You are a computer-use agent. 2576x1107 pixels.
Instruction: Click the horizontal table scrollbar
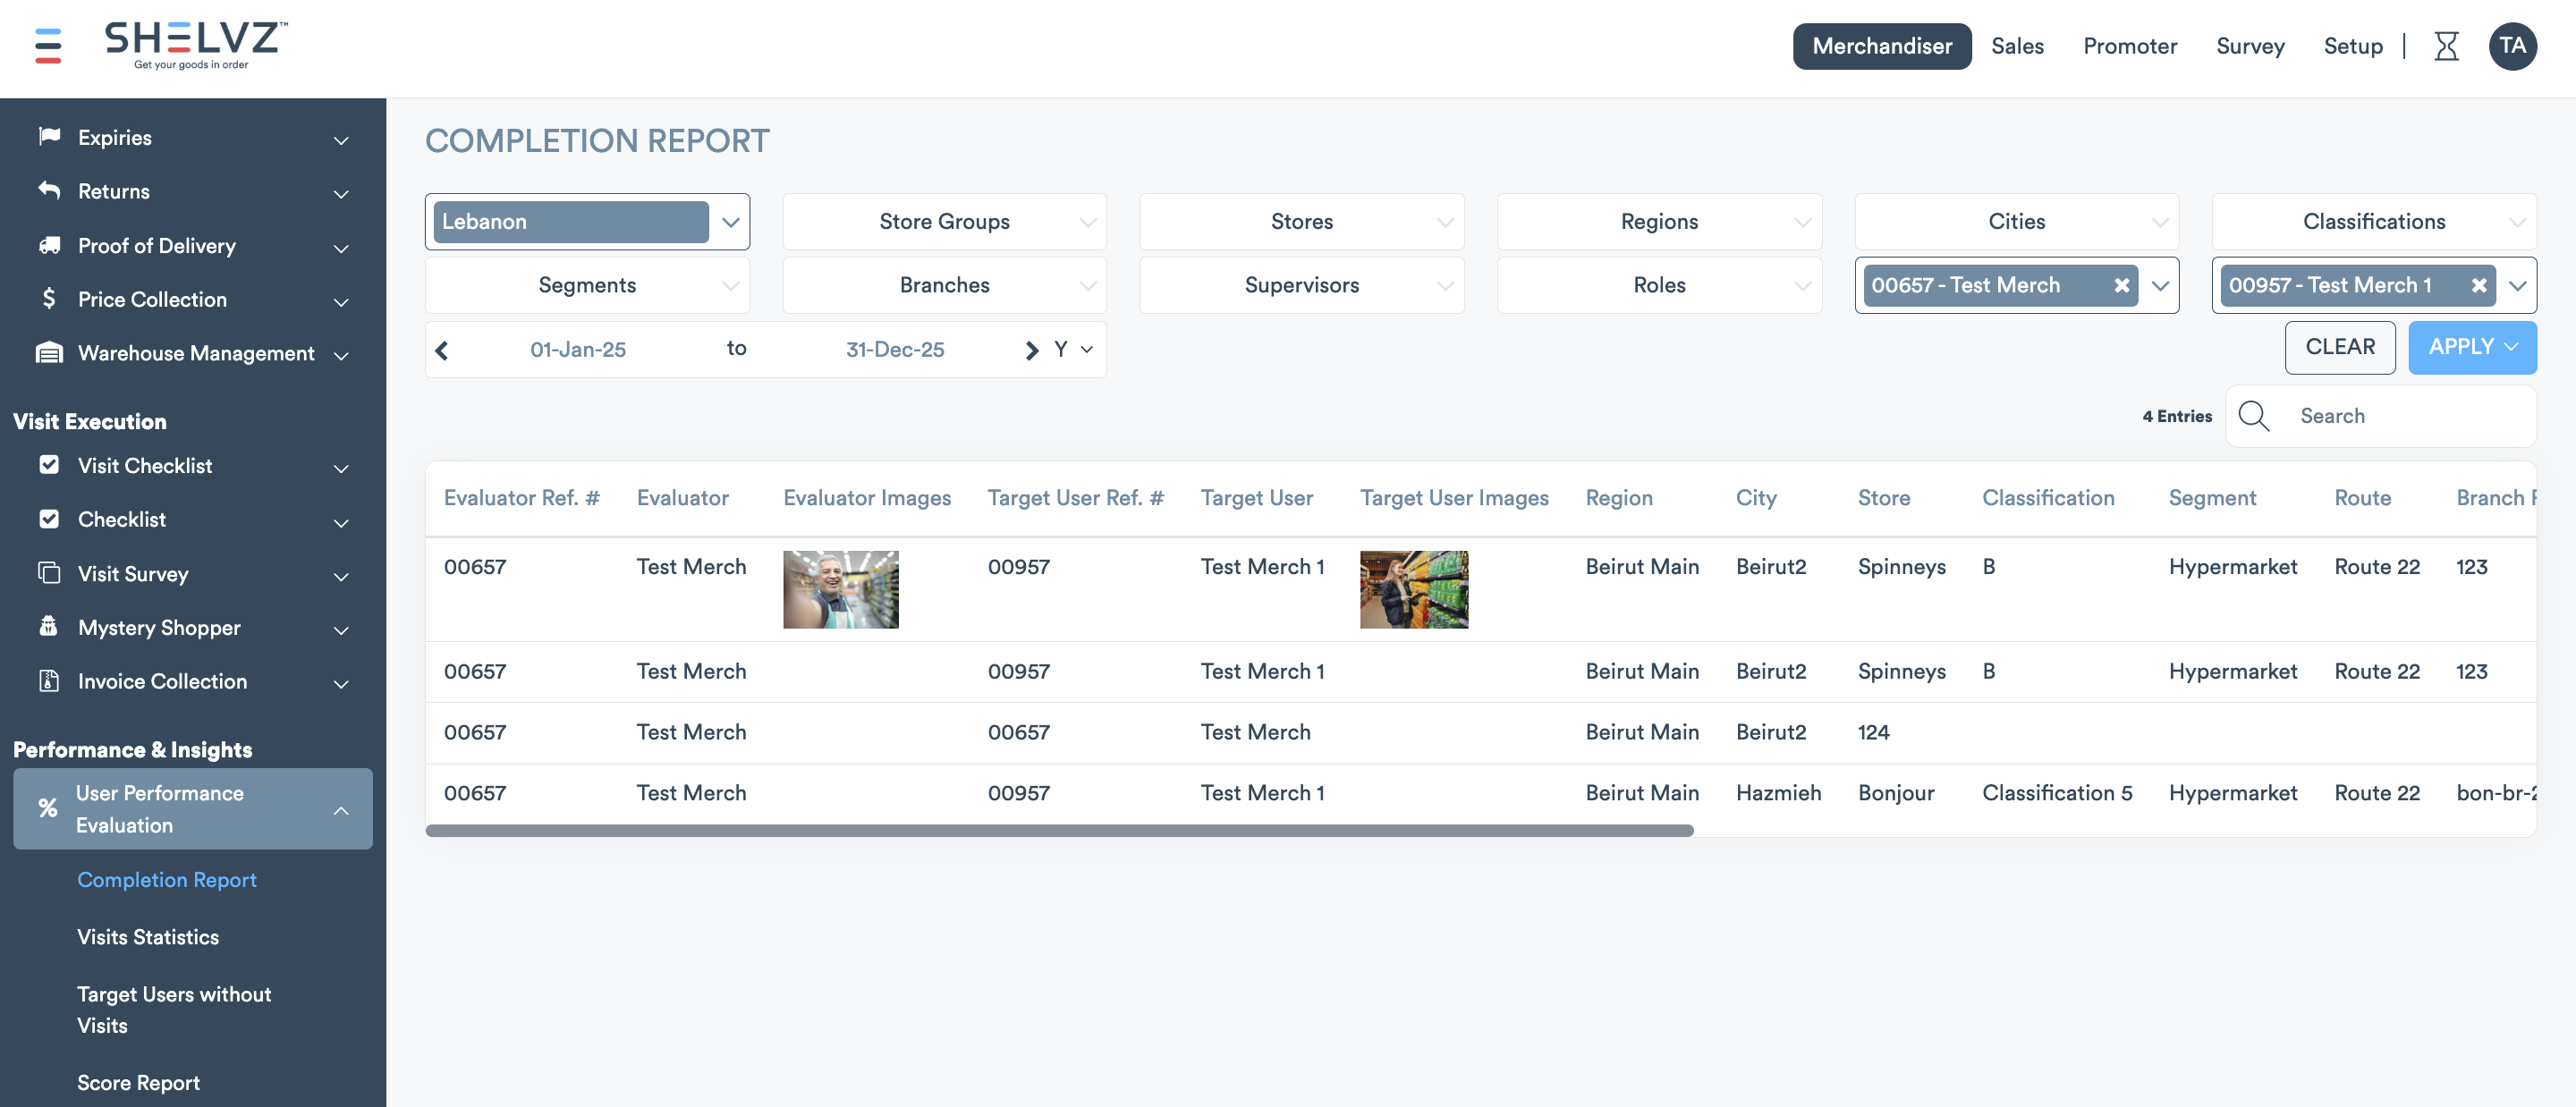tap(1058, 830)
